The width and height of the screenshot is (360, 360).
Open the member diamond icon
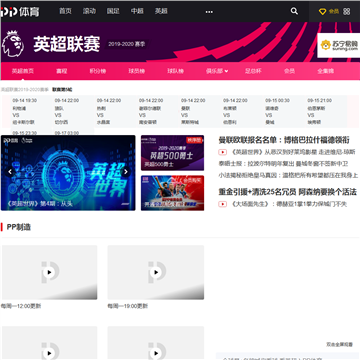pos(322,12)
